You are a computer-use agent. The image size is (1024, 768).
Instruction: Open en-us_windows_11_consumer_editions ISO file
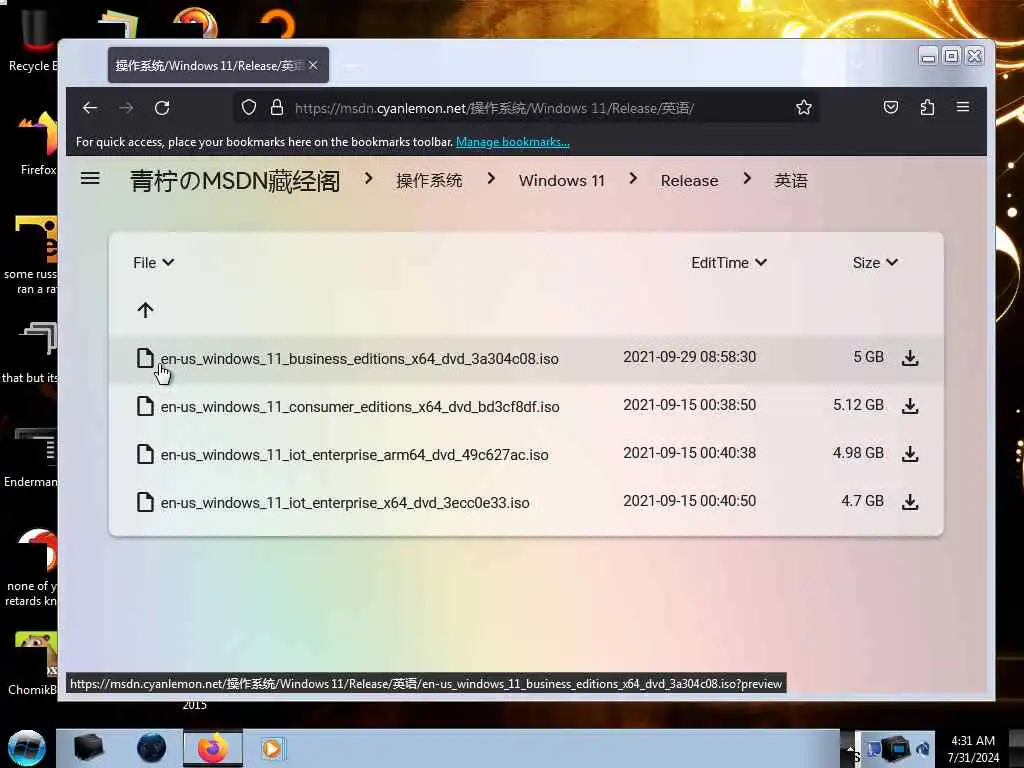tap(360, 407)
